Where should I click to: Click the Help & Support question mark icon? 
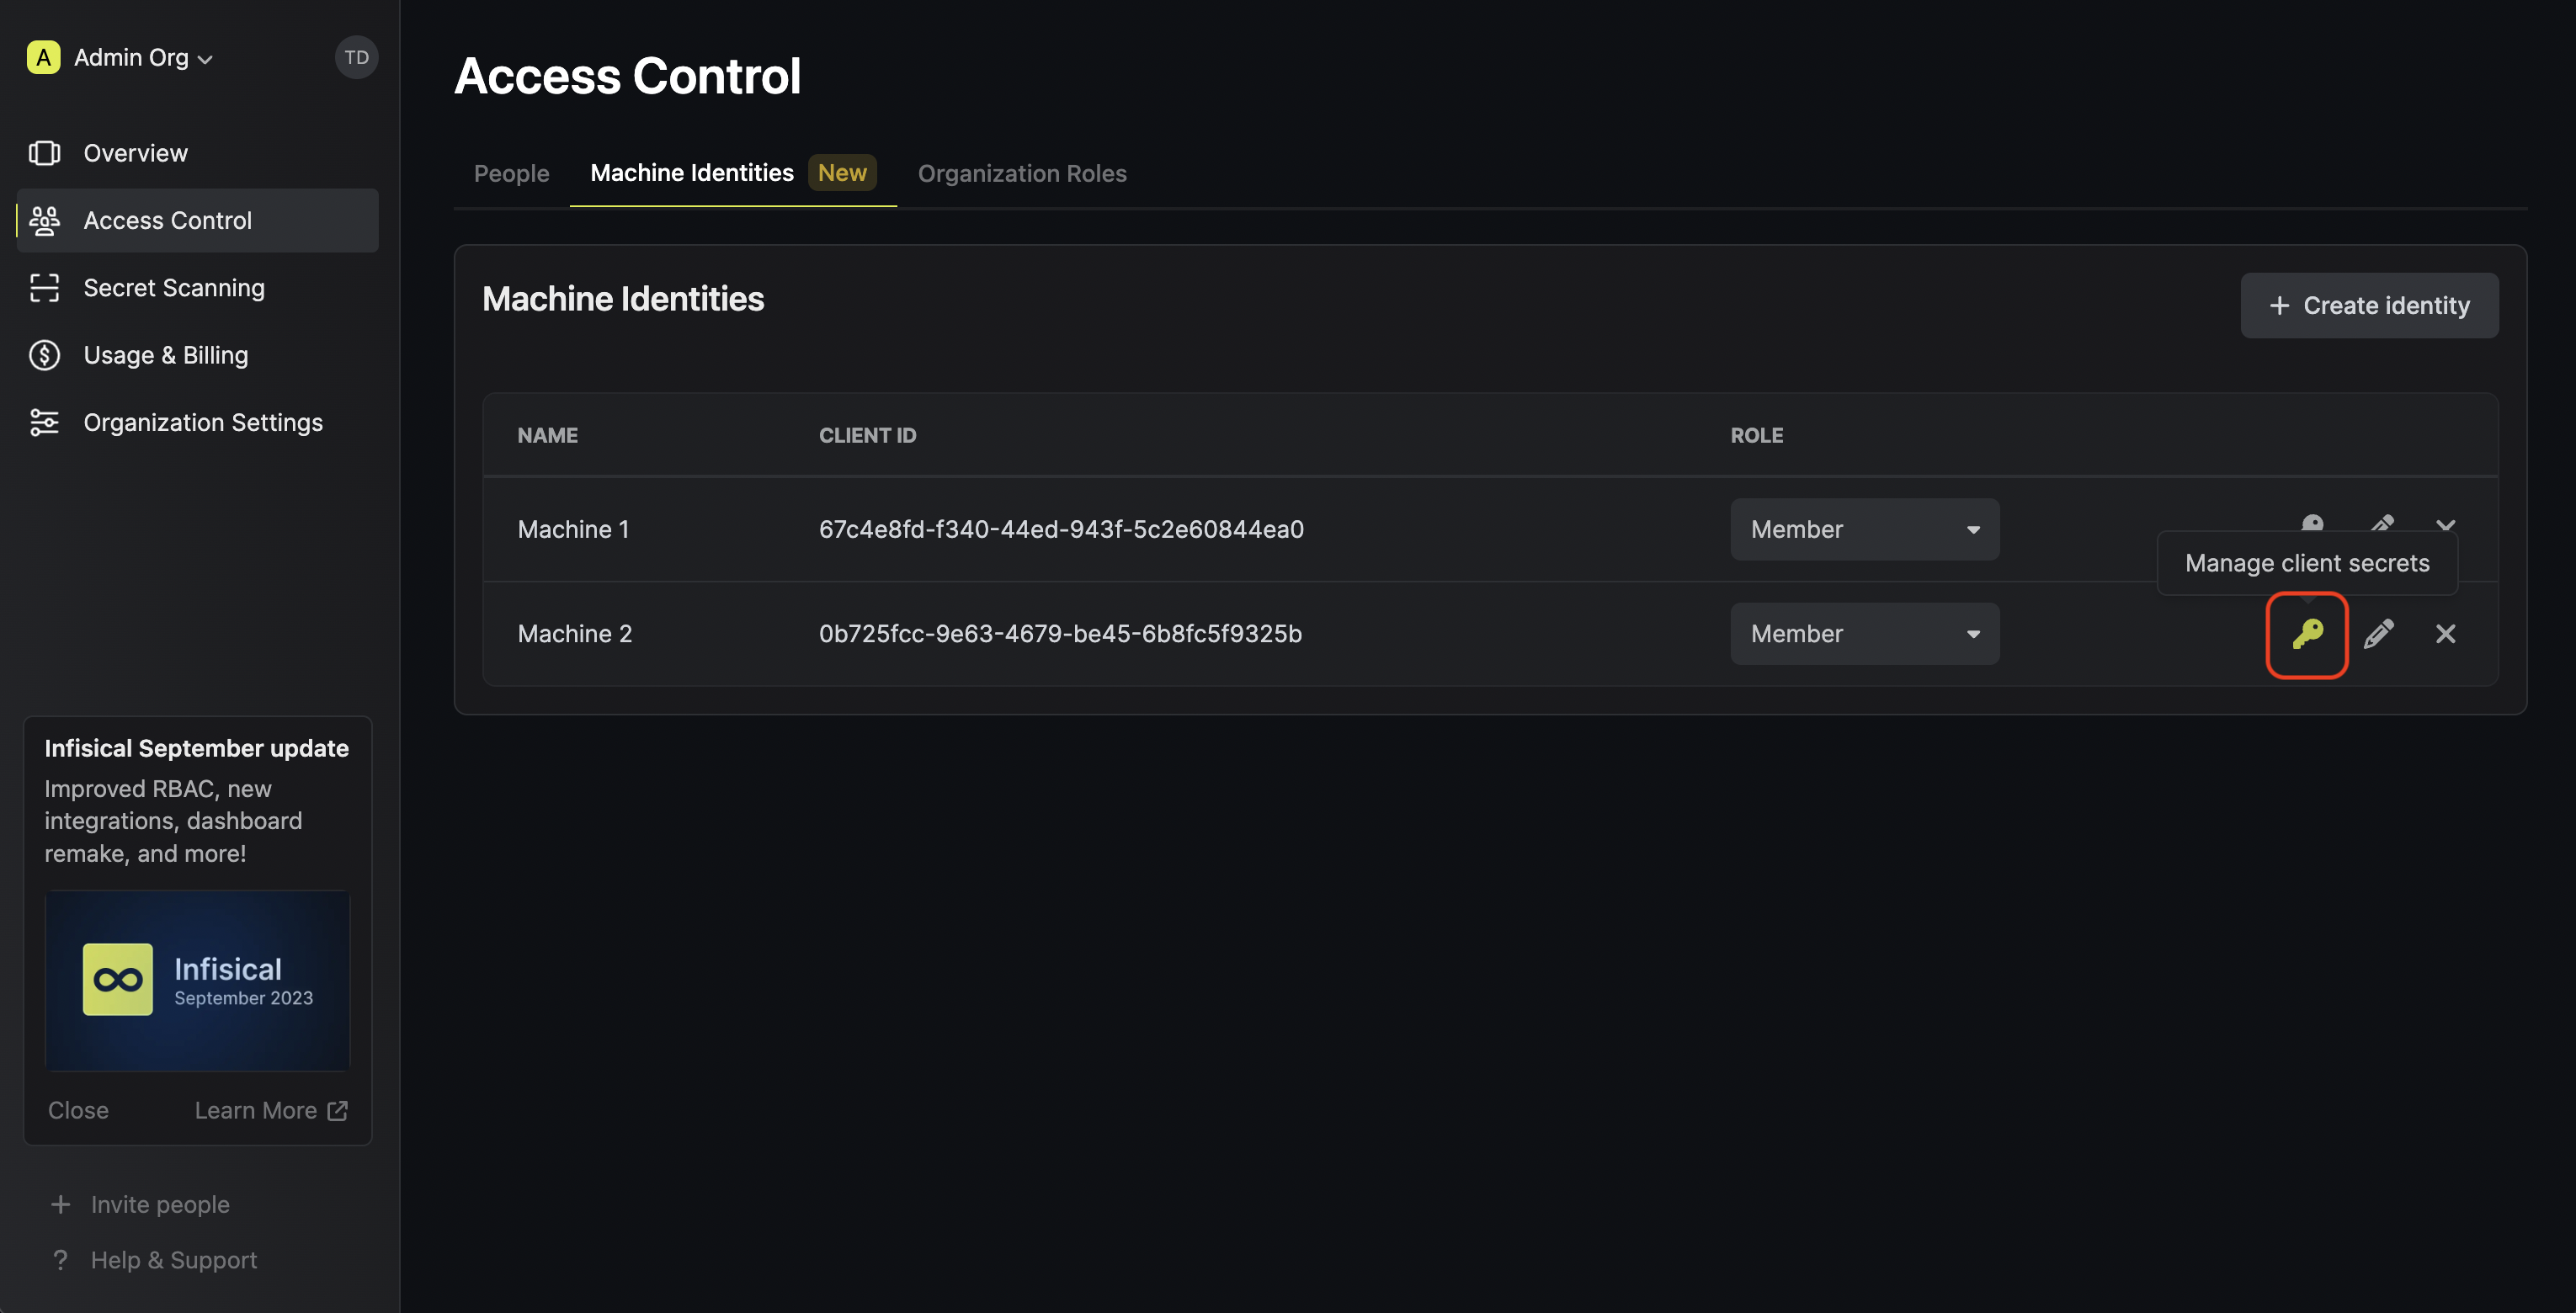[x=61, y=1260]
